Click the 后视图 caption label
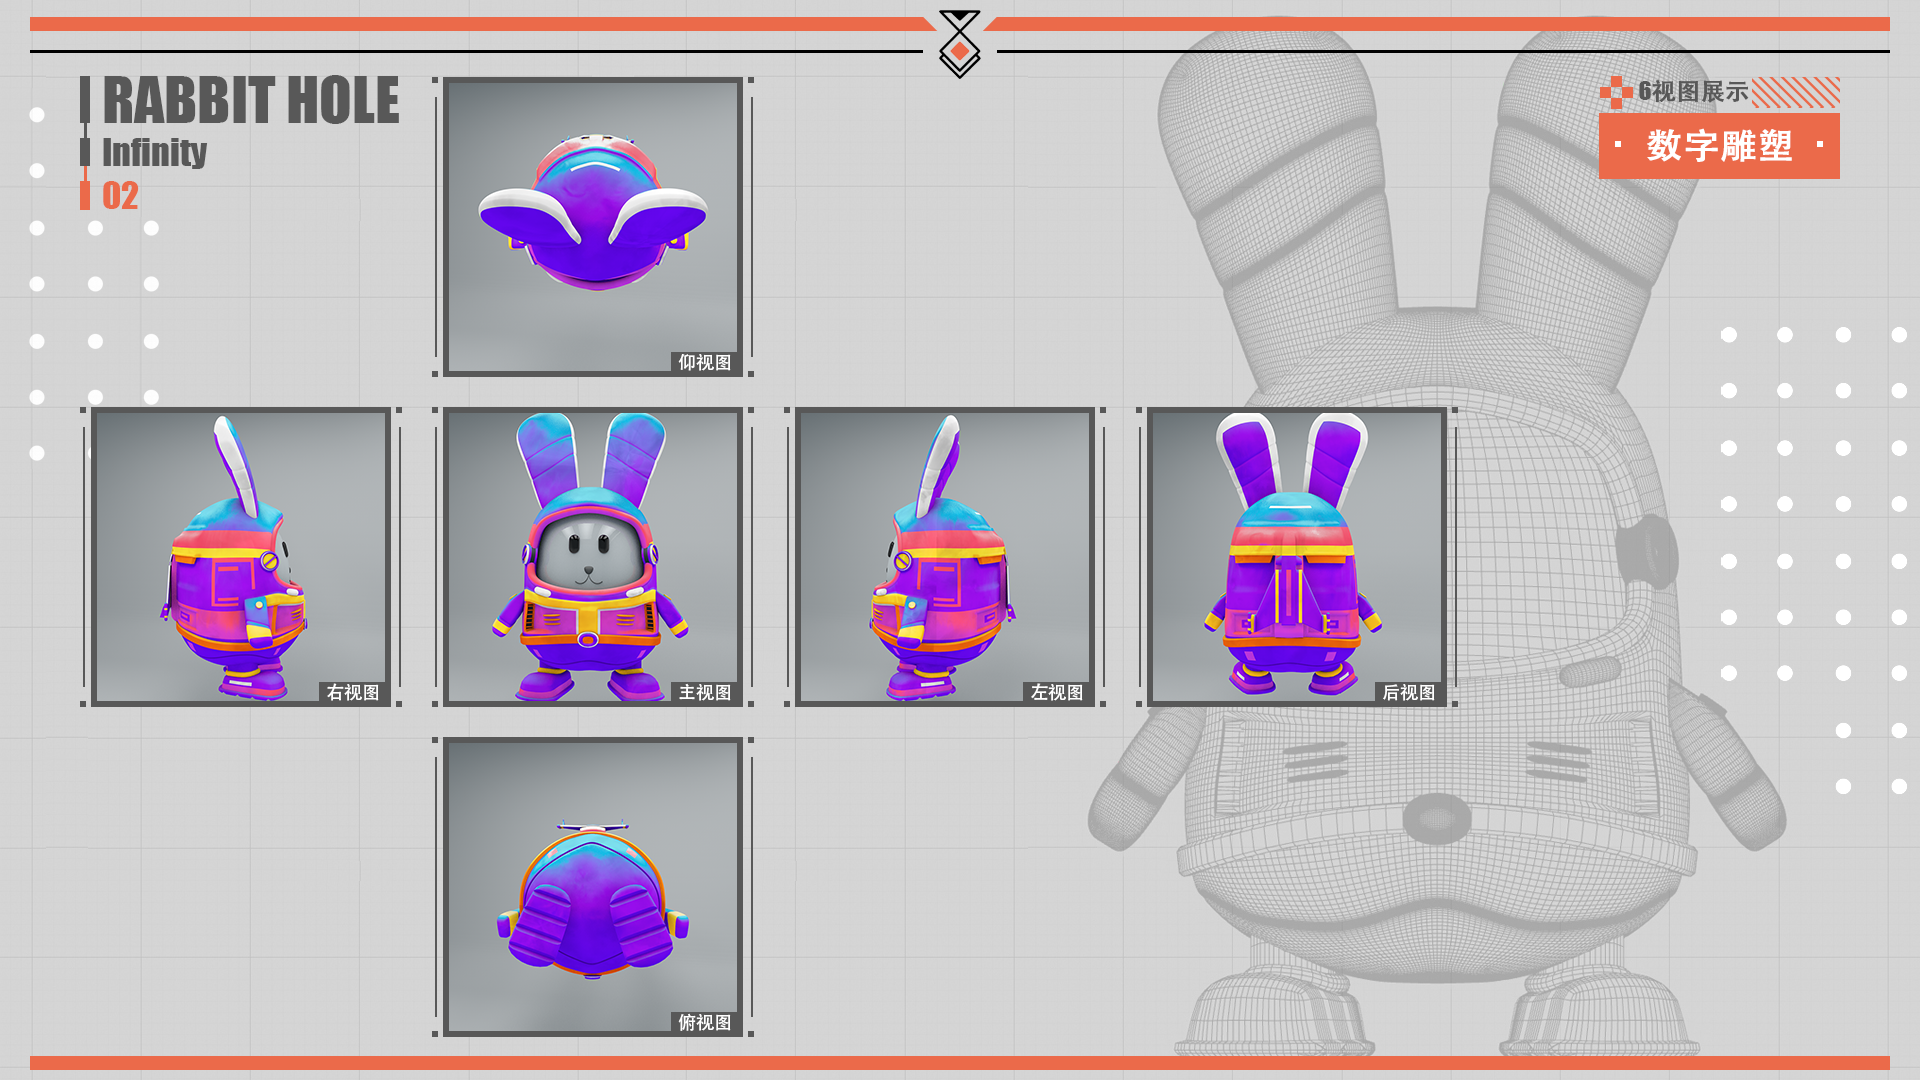This screenshot has width=1920, height=1080. pyautogui.click(x=1408, y=693)
